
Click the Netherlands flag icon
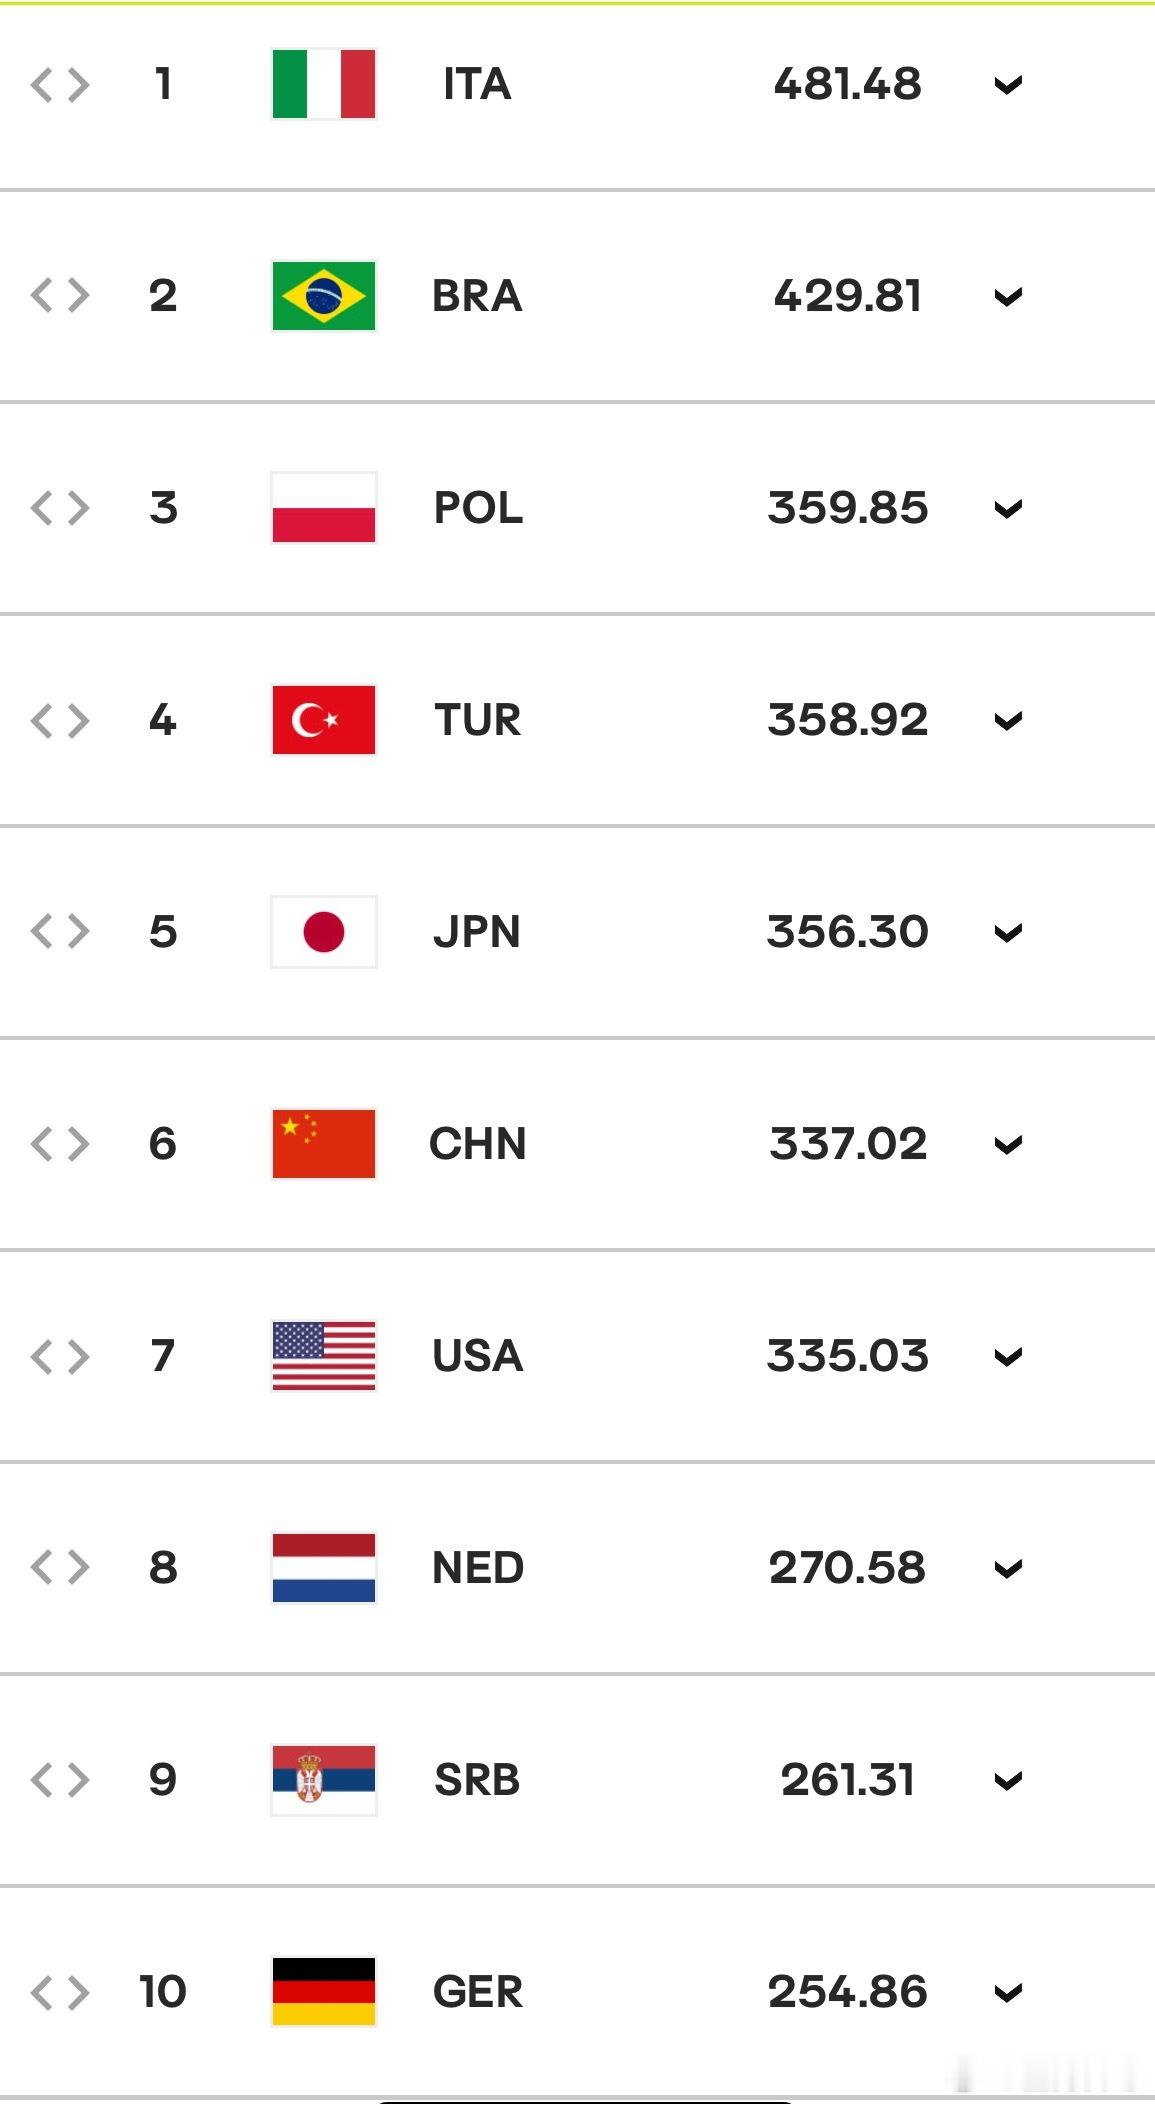coord(323,1568)
